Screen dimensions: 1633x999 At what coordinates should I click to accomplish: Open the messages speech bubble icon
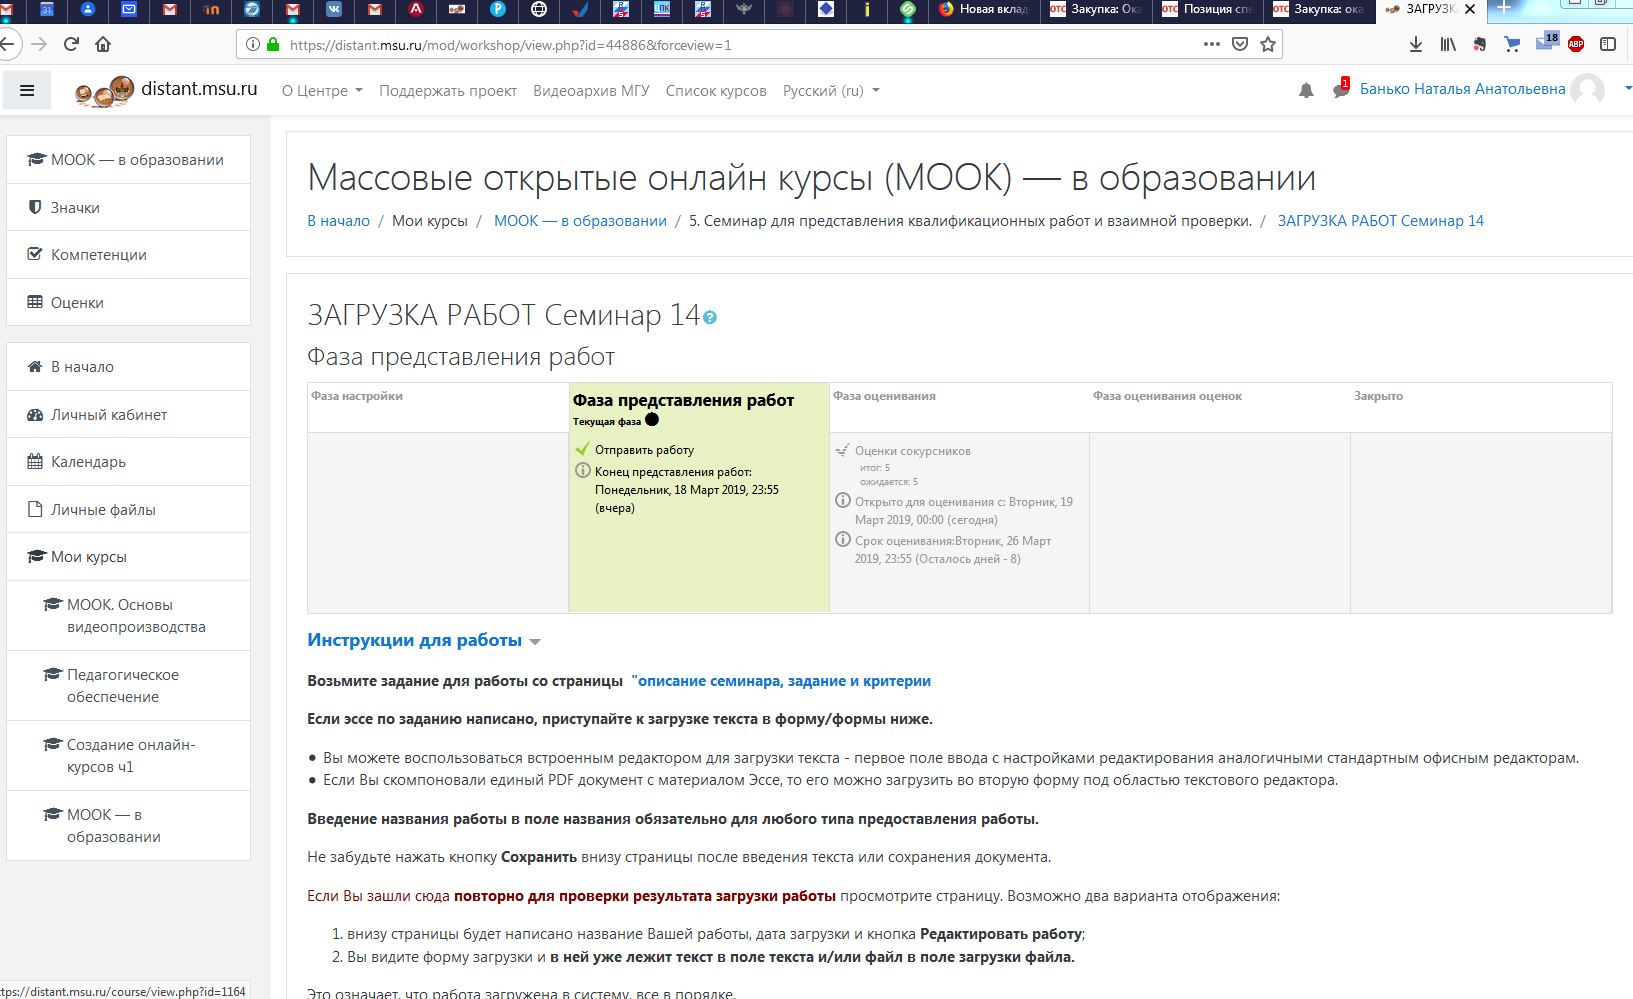click(1340, 90)
